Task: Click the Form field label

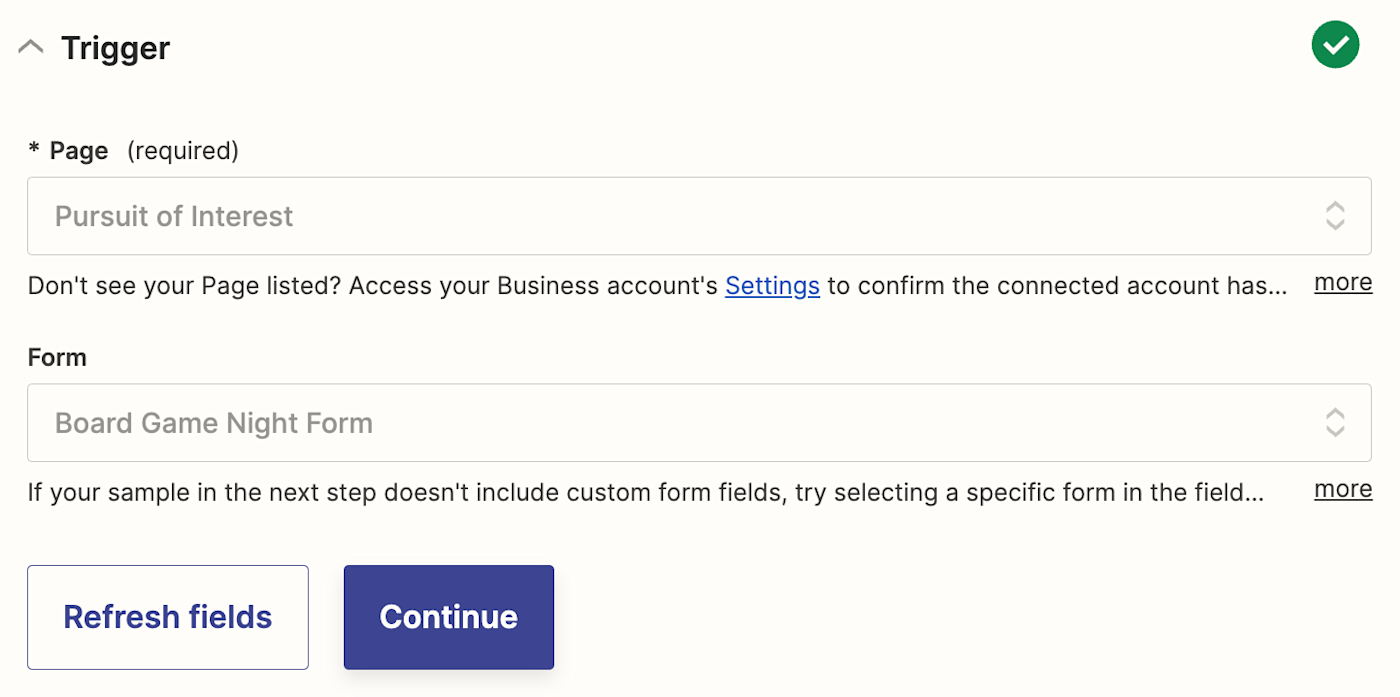Action: click(57, 357)
